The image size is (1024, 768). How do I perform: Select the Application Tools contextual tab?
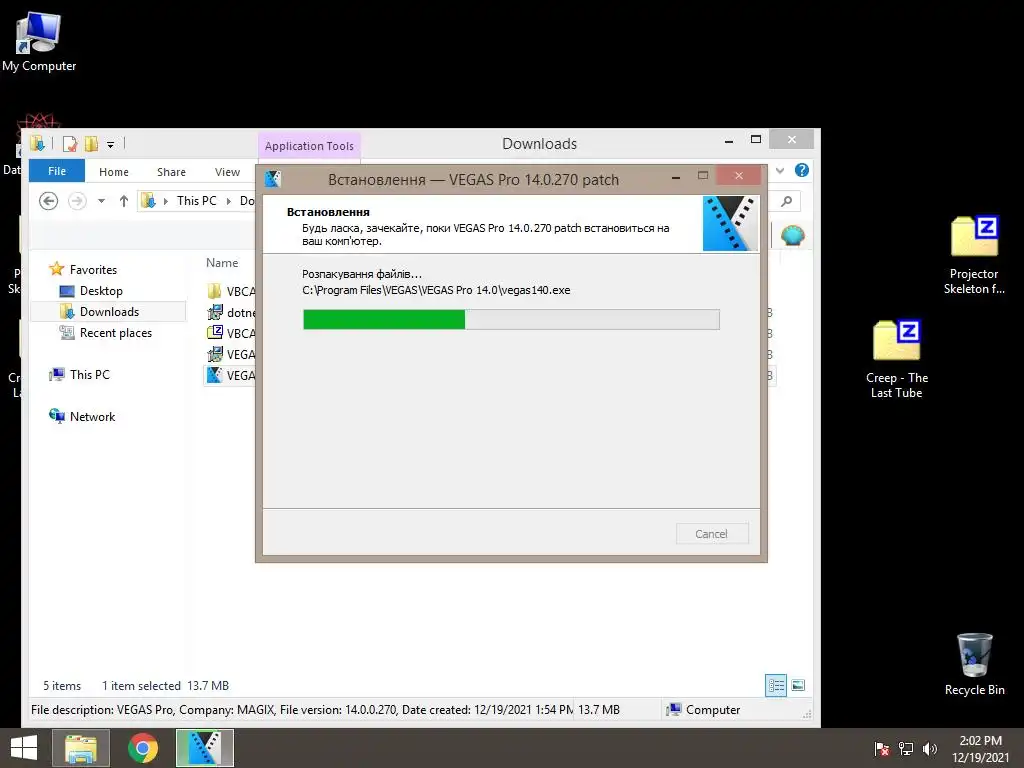[x=309, y=146]
